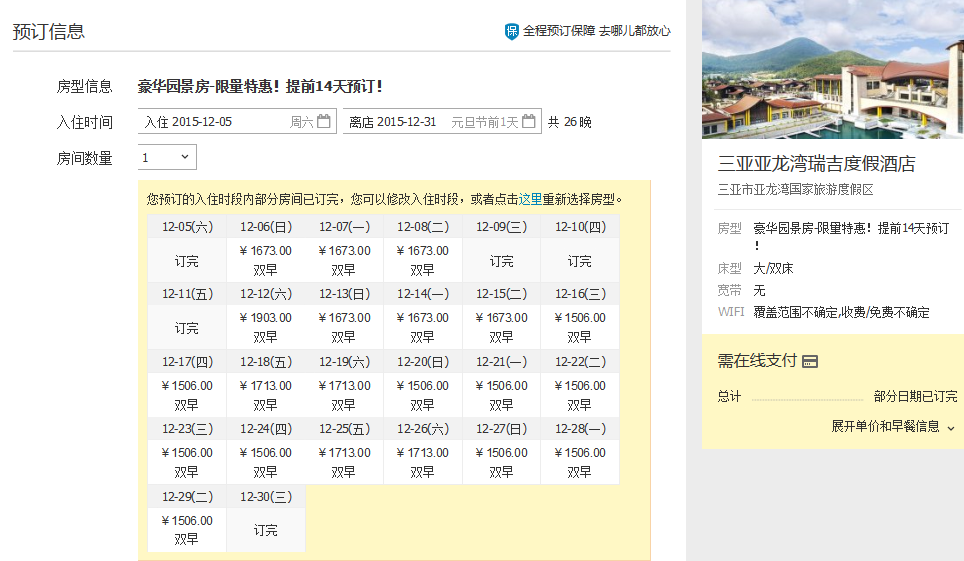Select the 12-18(五) price cell

[x=265, y=395]
